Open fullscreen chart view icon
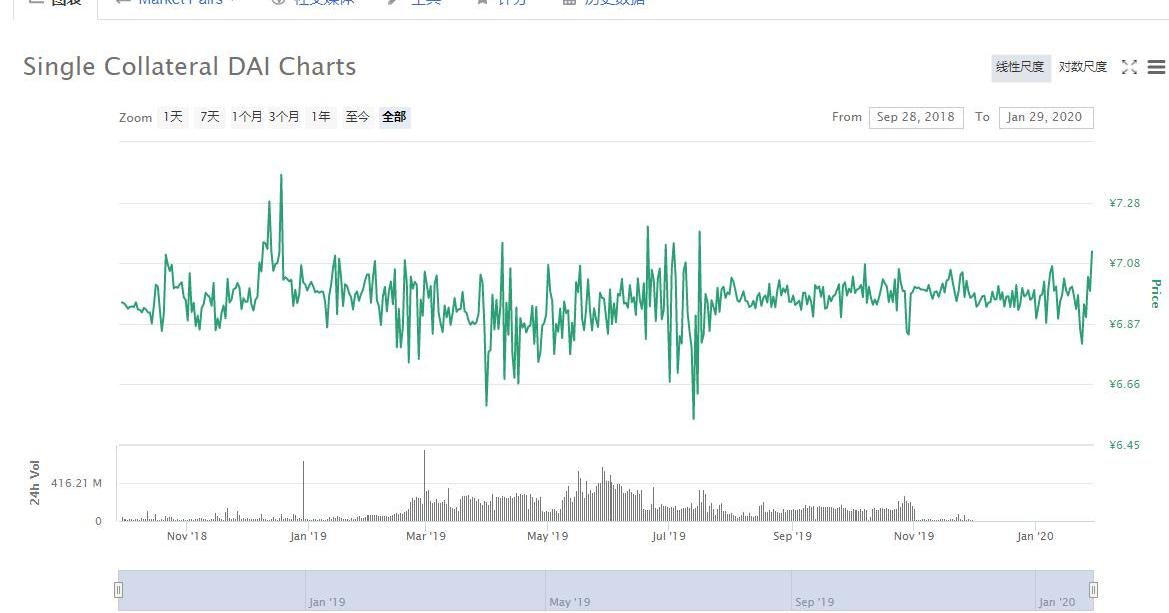This screenshot has width=1169, height=613. (x=1129, y=67)
